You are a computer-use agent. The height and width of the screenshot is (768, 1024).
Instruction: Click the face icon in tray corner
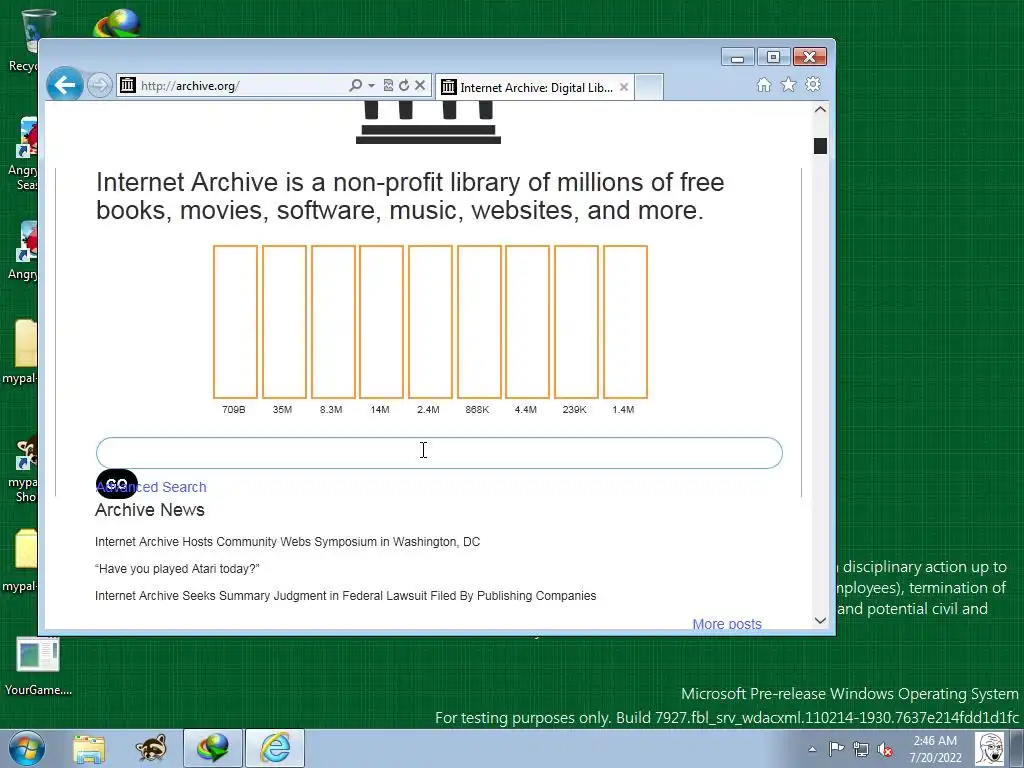click(990, 749)
